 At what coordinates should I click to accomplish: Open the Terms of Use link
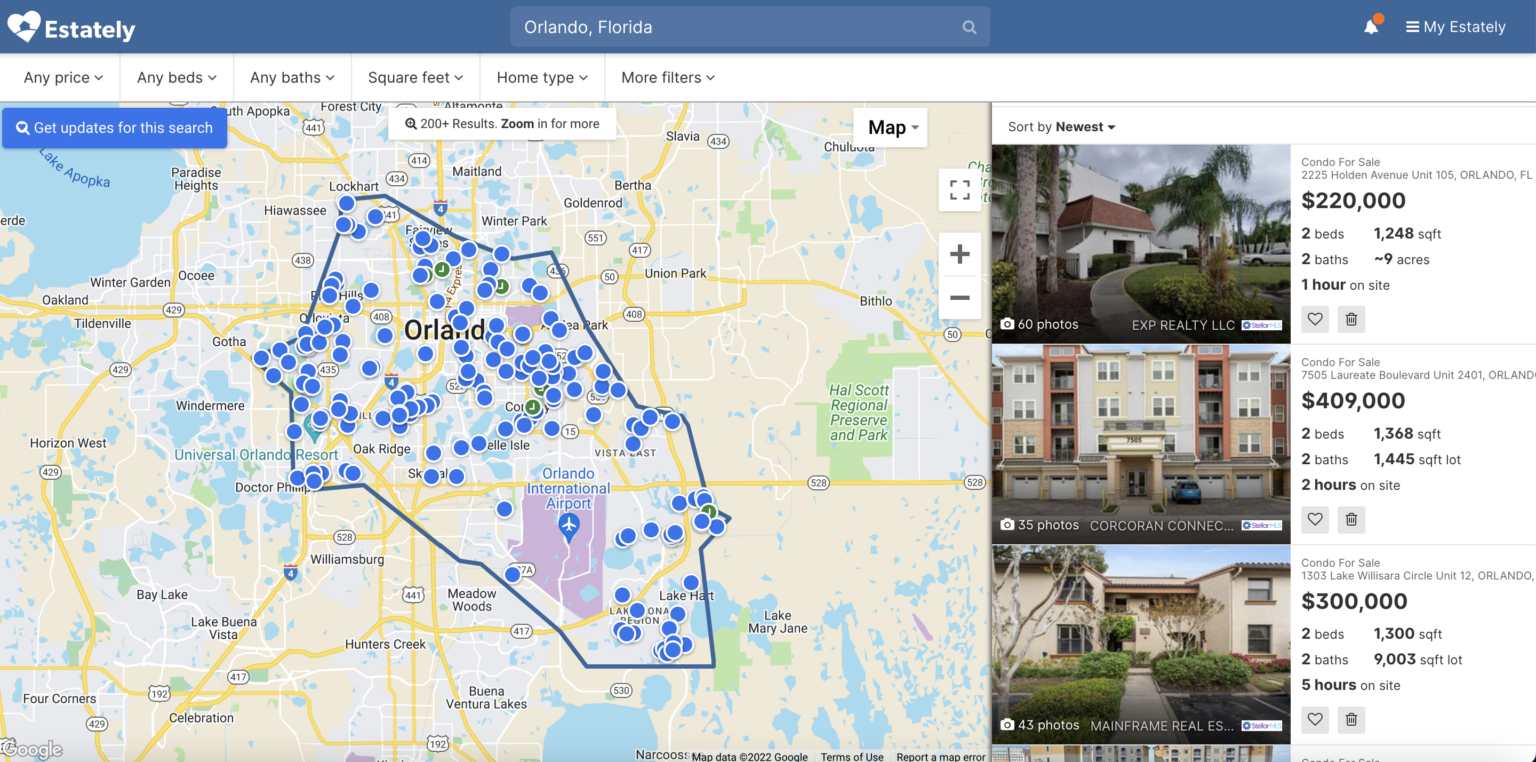[852, 757]
